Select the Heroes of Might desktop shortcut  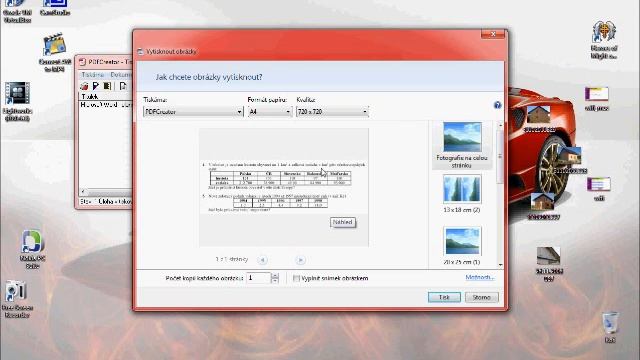604,40
